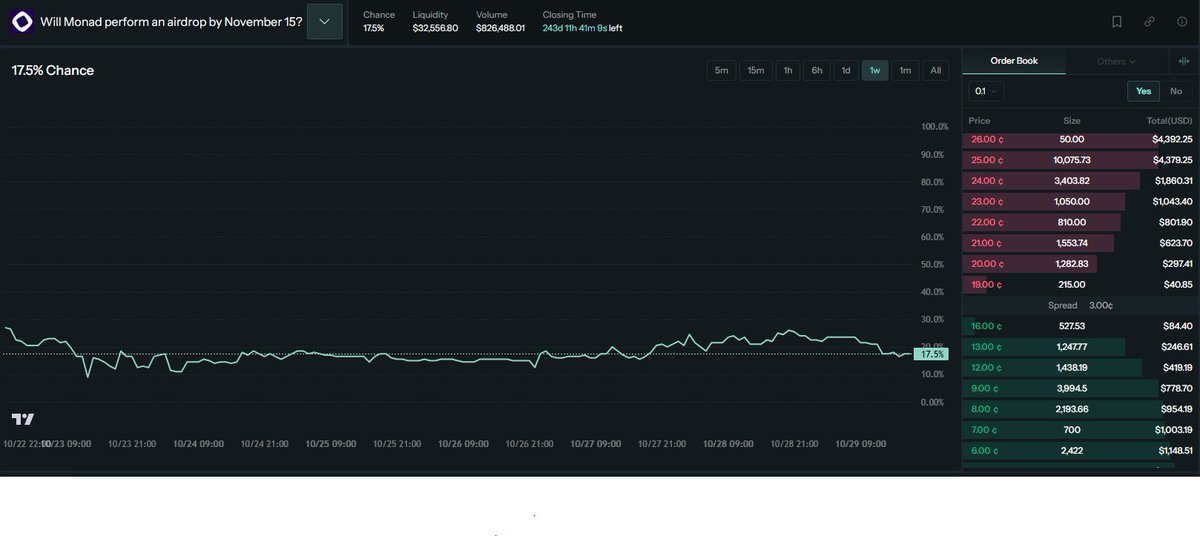Screen dimensions: 1200x536
Task: Bookmark this market
Action: 1117,21
